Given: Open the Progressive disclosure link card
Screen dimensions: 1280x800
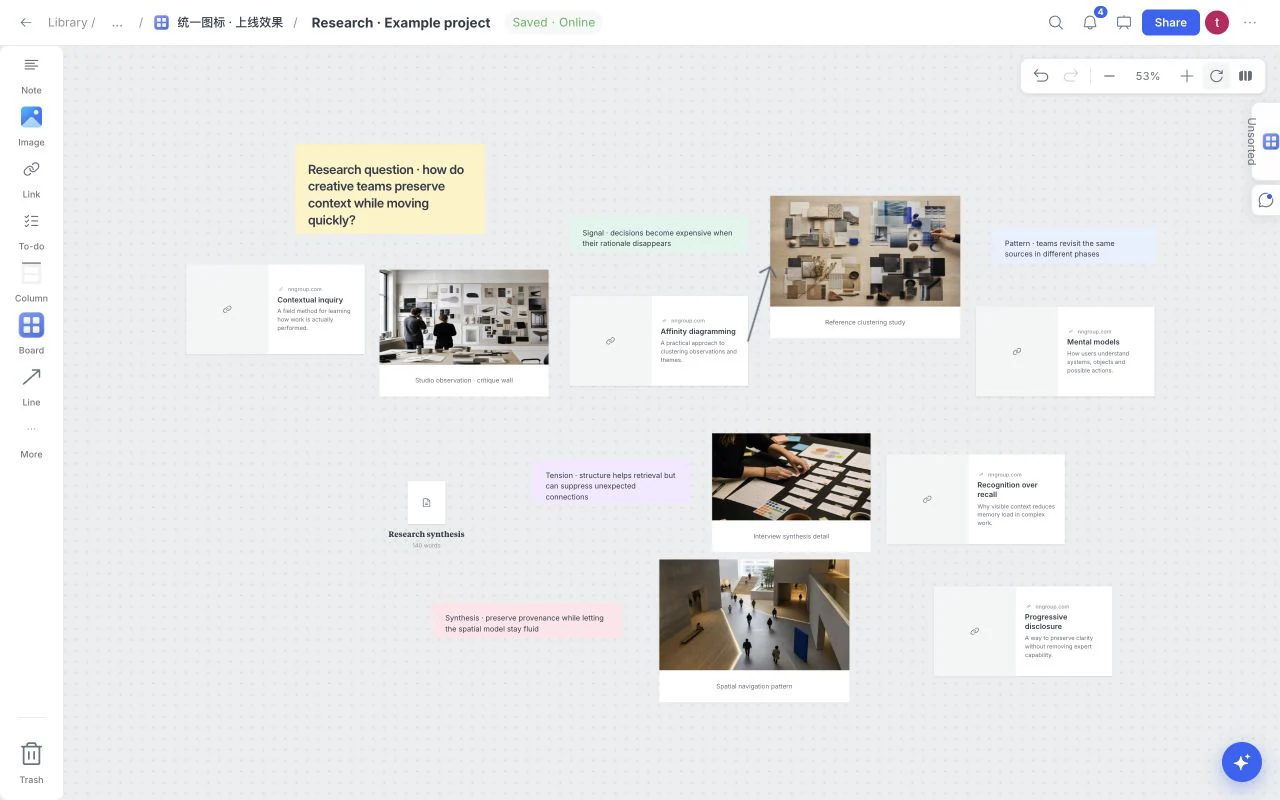Looking at the screenshot, I should 1023,631.
